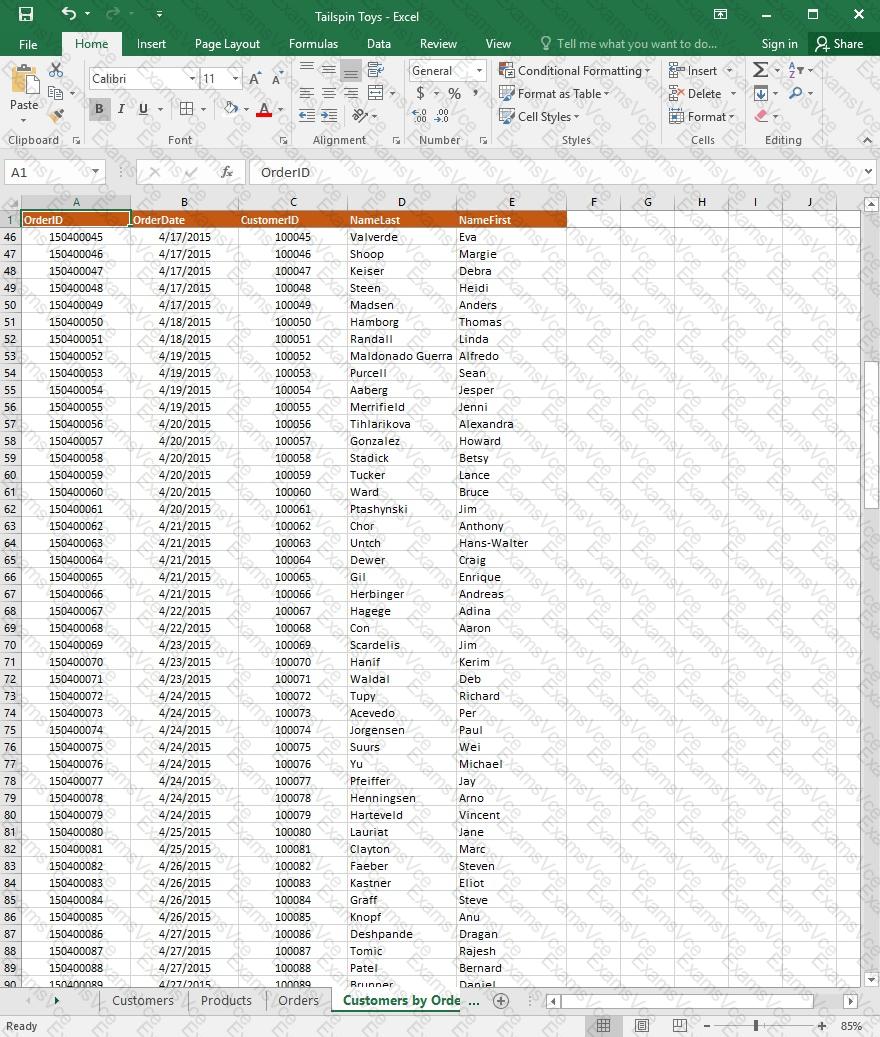Switch to the Insert ribbon tab
The width and height of the screenshot is (880, 1037).
(x=151, y=44)
